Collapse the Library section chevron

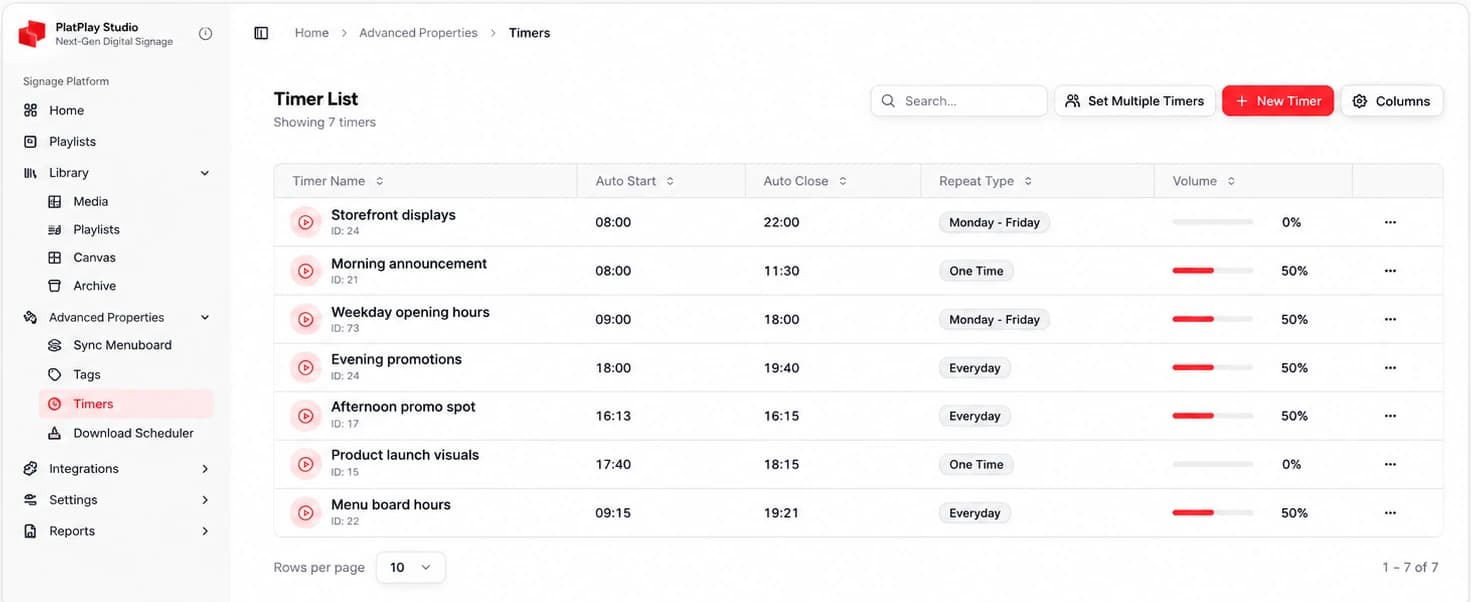click(x=205, y=173)
